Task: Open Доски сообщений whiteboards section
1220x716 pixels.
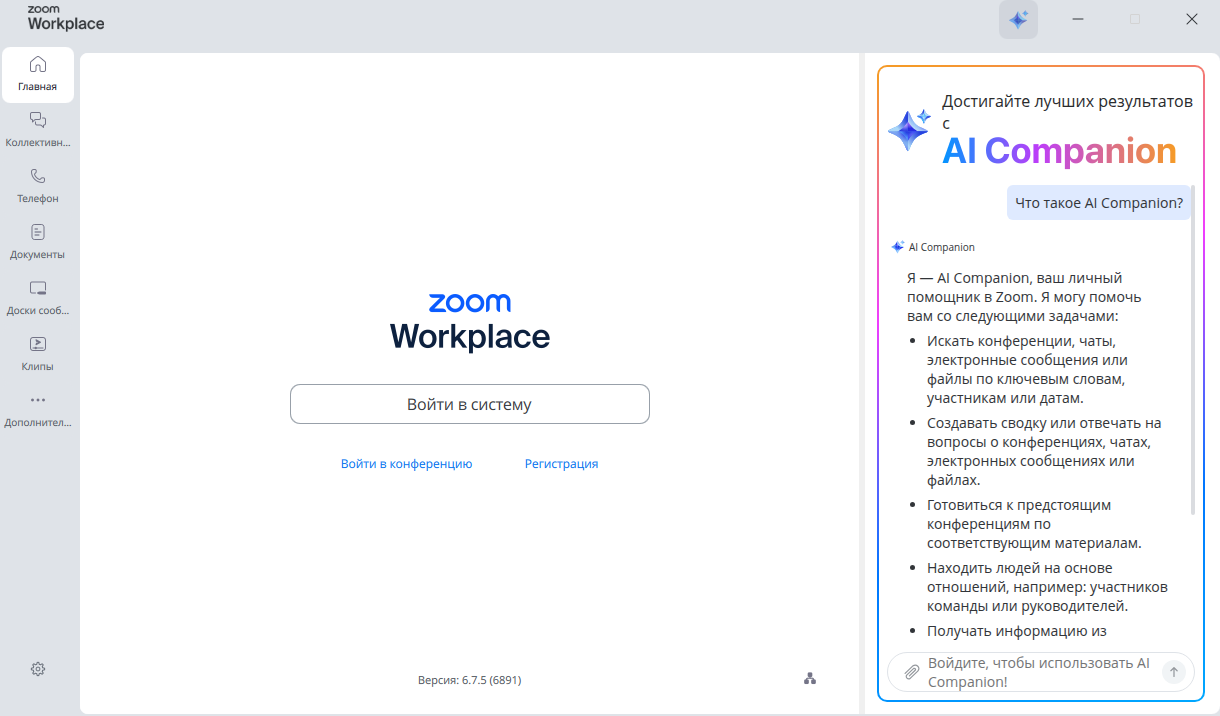Action: [37, 298]
